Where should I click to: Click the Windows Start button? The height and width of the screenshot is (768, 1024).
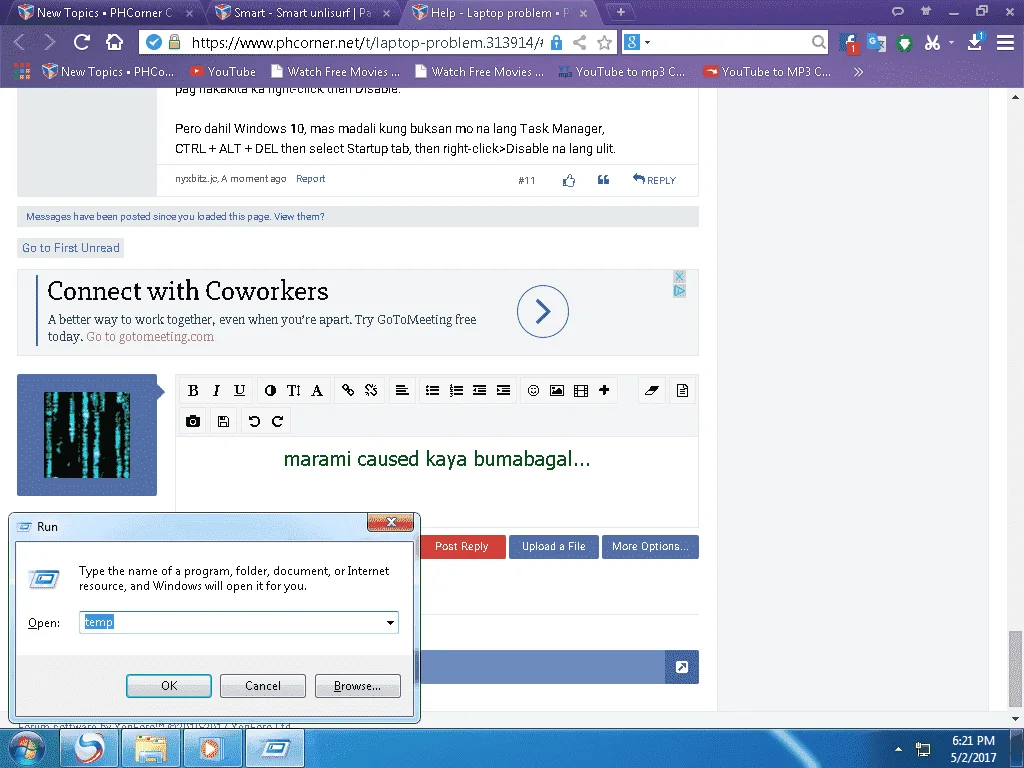[27, 749]
